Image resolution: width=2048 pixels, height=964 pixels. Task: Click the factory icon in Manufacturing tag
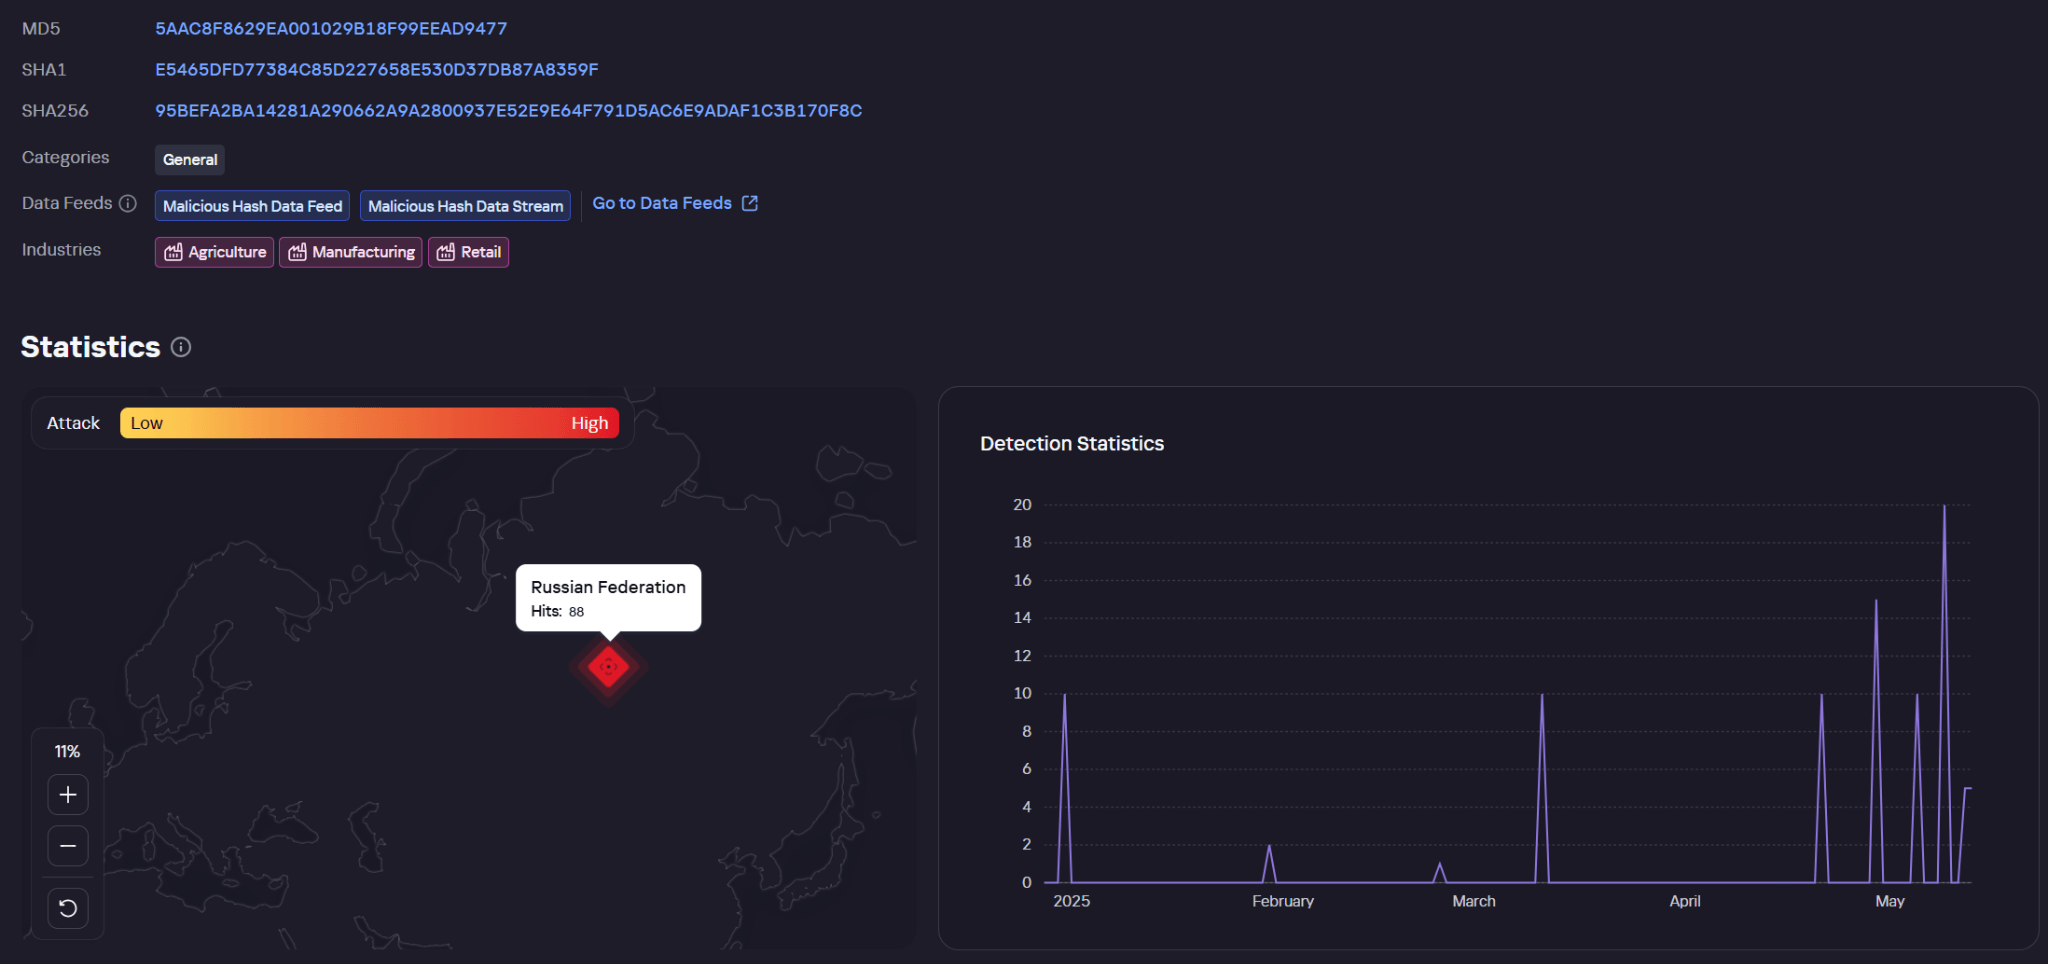tap(297, 252)
